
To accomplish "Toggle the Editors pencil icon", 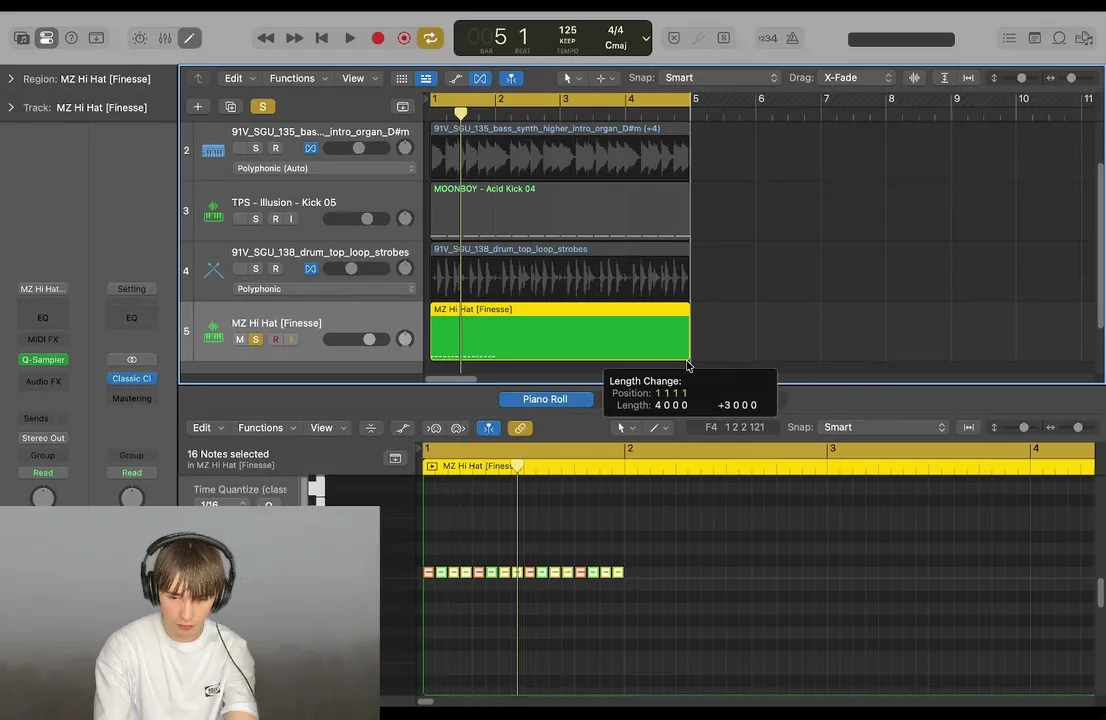I will coord(190,38).
